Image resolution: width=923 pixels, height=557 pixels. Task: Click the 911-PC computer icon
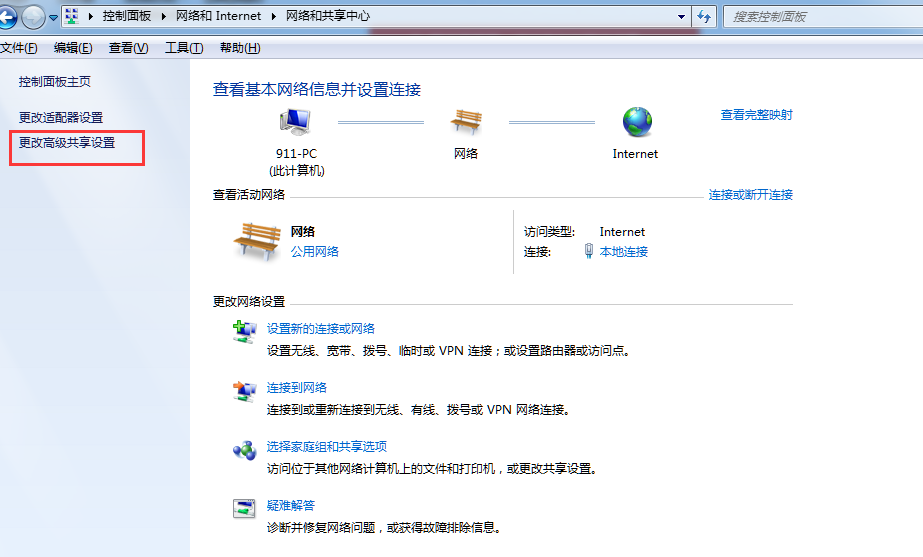tap(295, 122)
